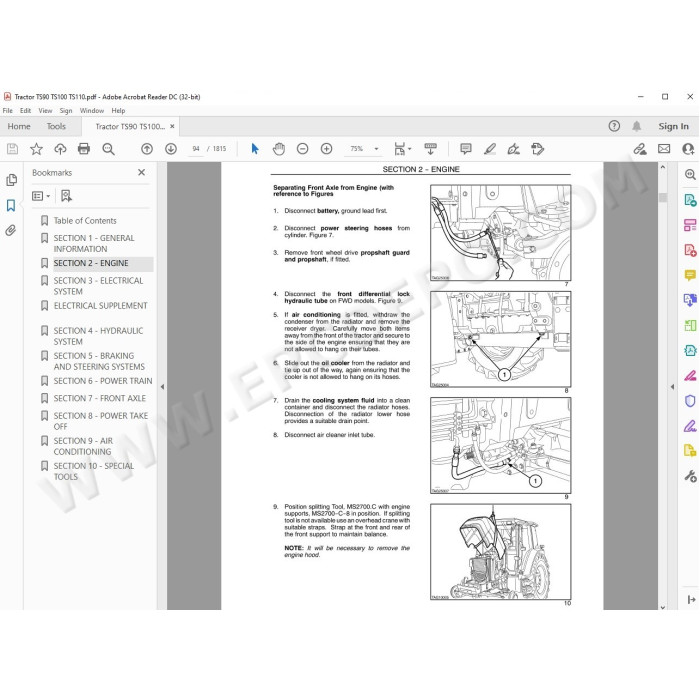700x700 pixels.
Task: Select the arrow selection tool
Action: (x=255, y=149)
